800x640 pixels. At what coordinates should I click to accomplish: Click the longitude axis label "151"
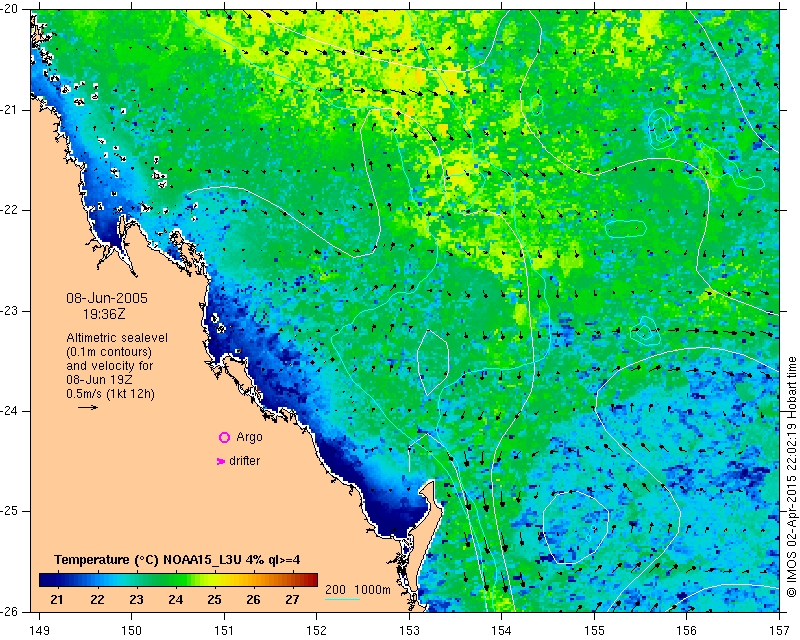coord(224,630)
